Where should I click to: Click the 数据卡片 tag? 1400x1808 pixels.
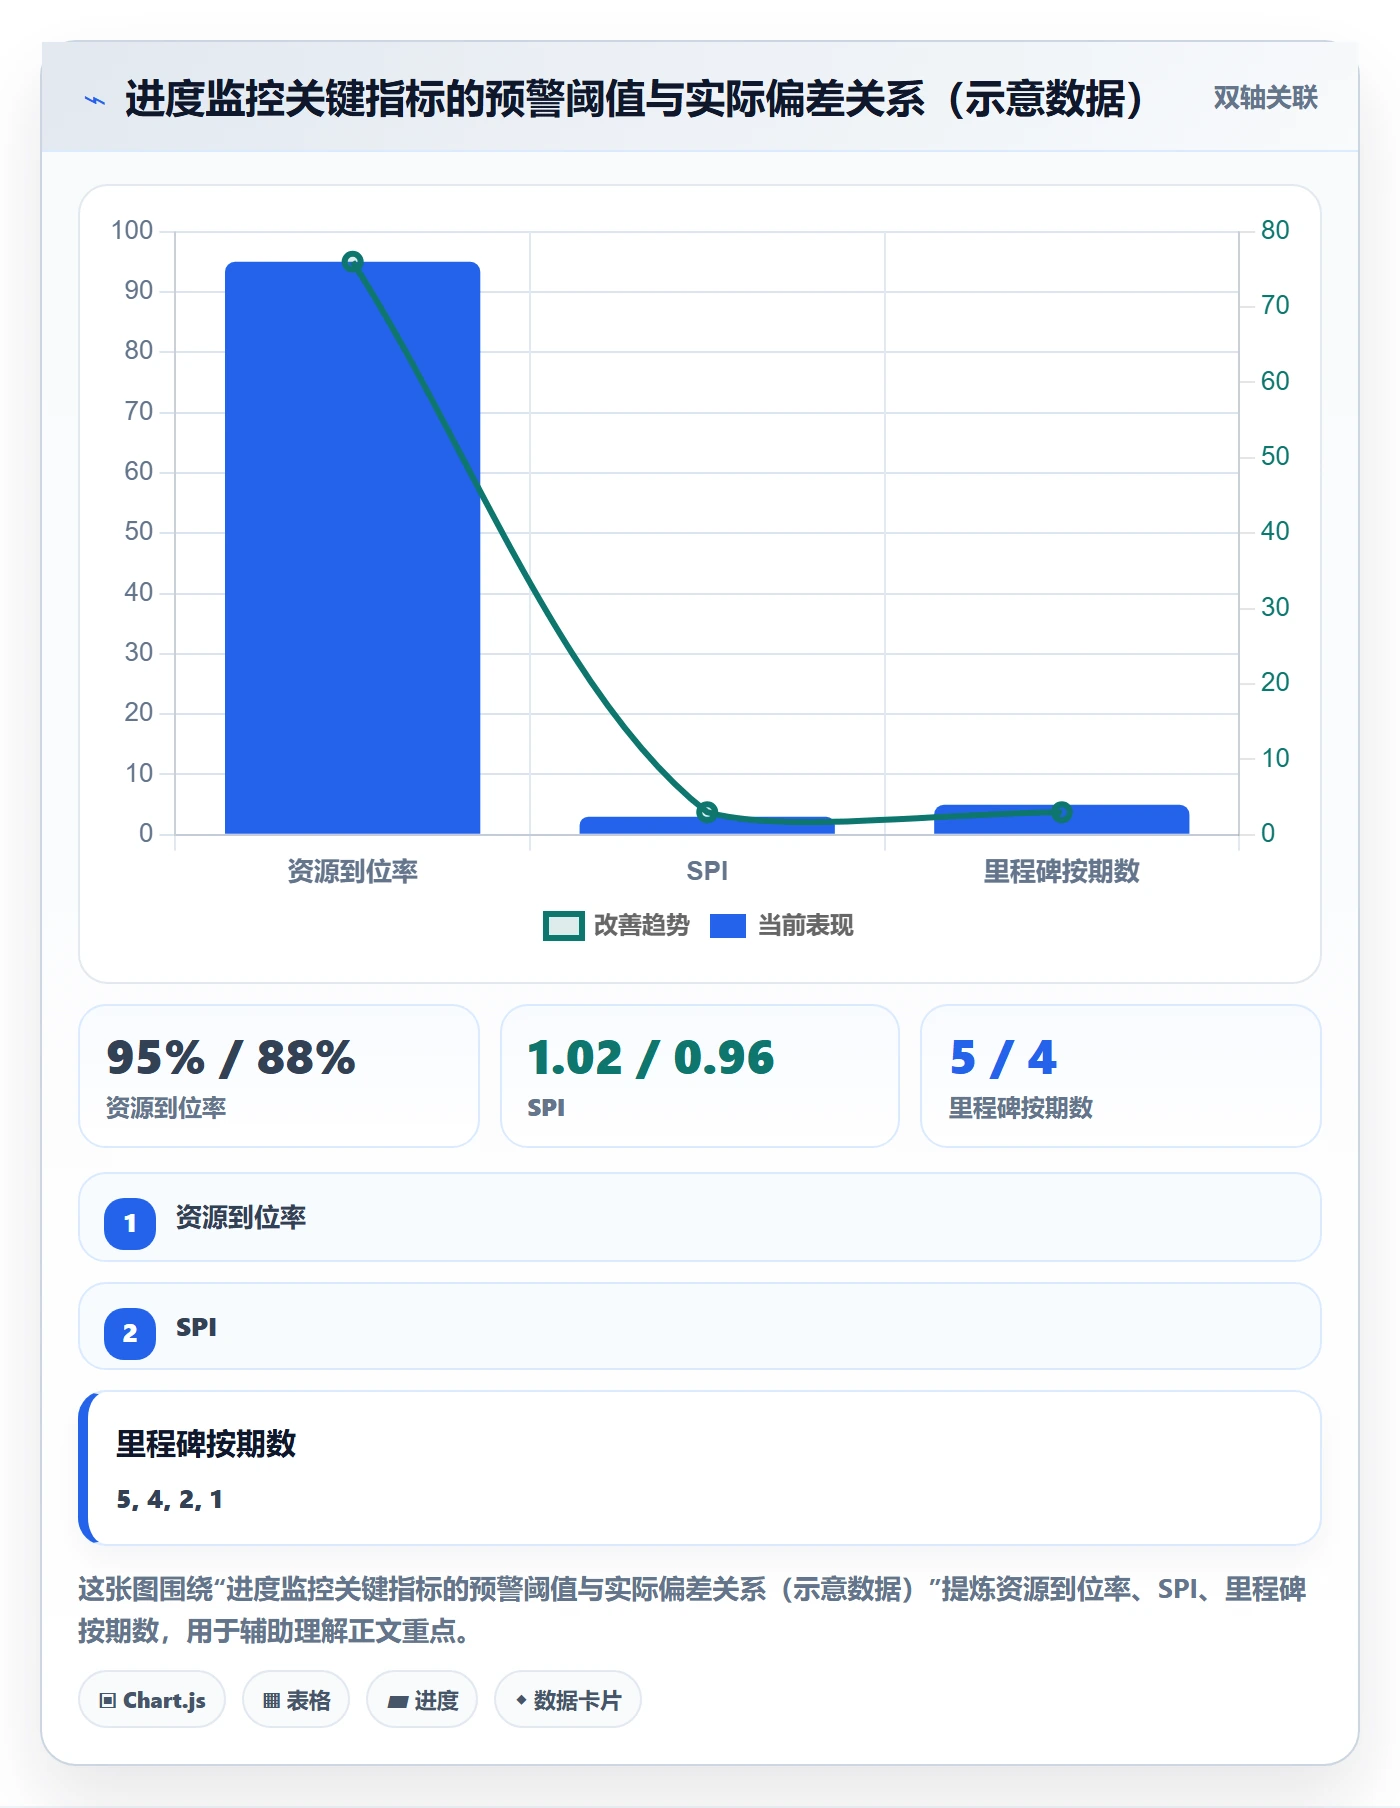(568, 1700)
